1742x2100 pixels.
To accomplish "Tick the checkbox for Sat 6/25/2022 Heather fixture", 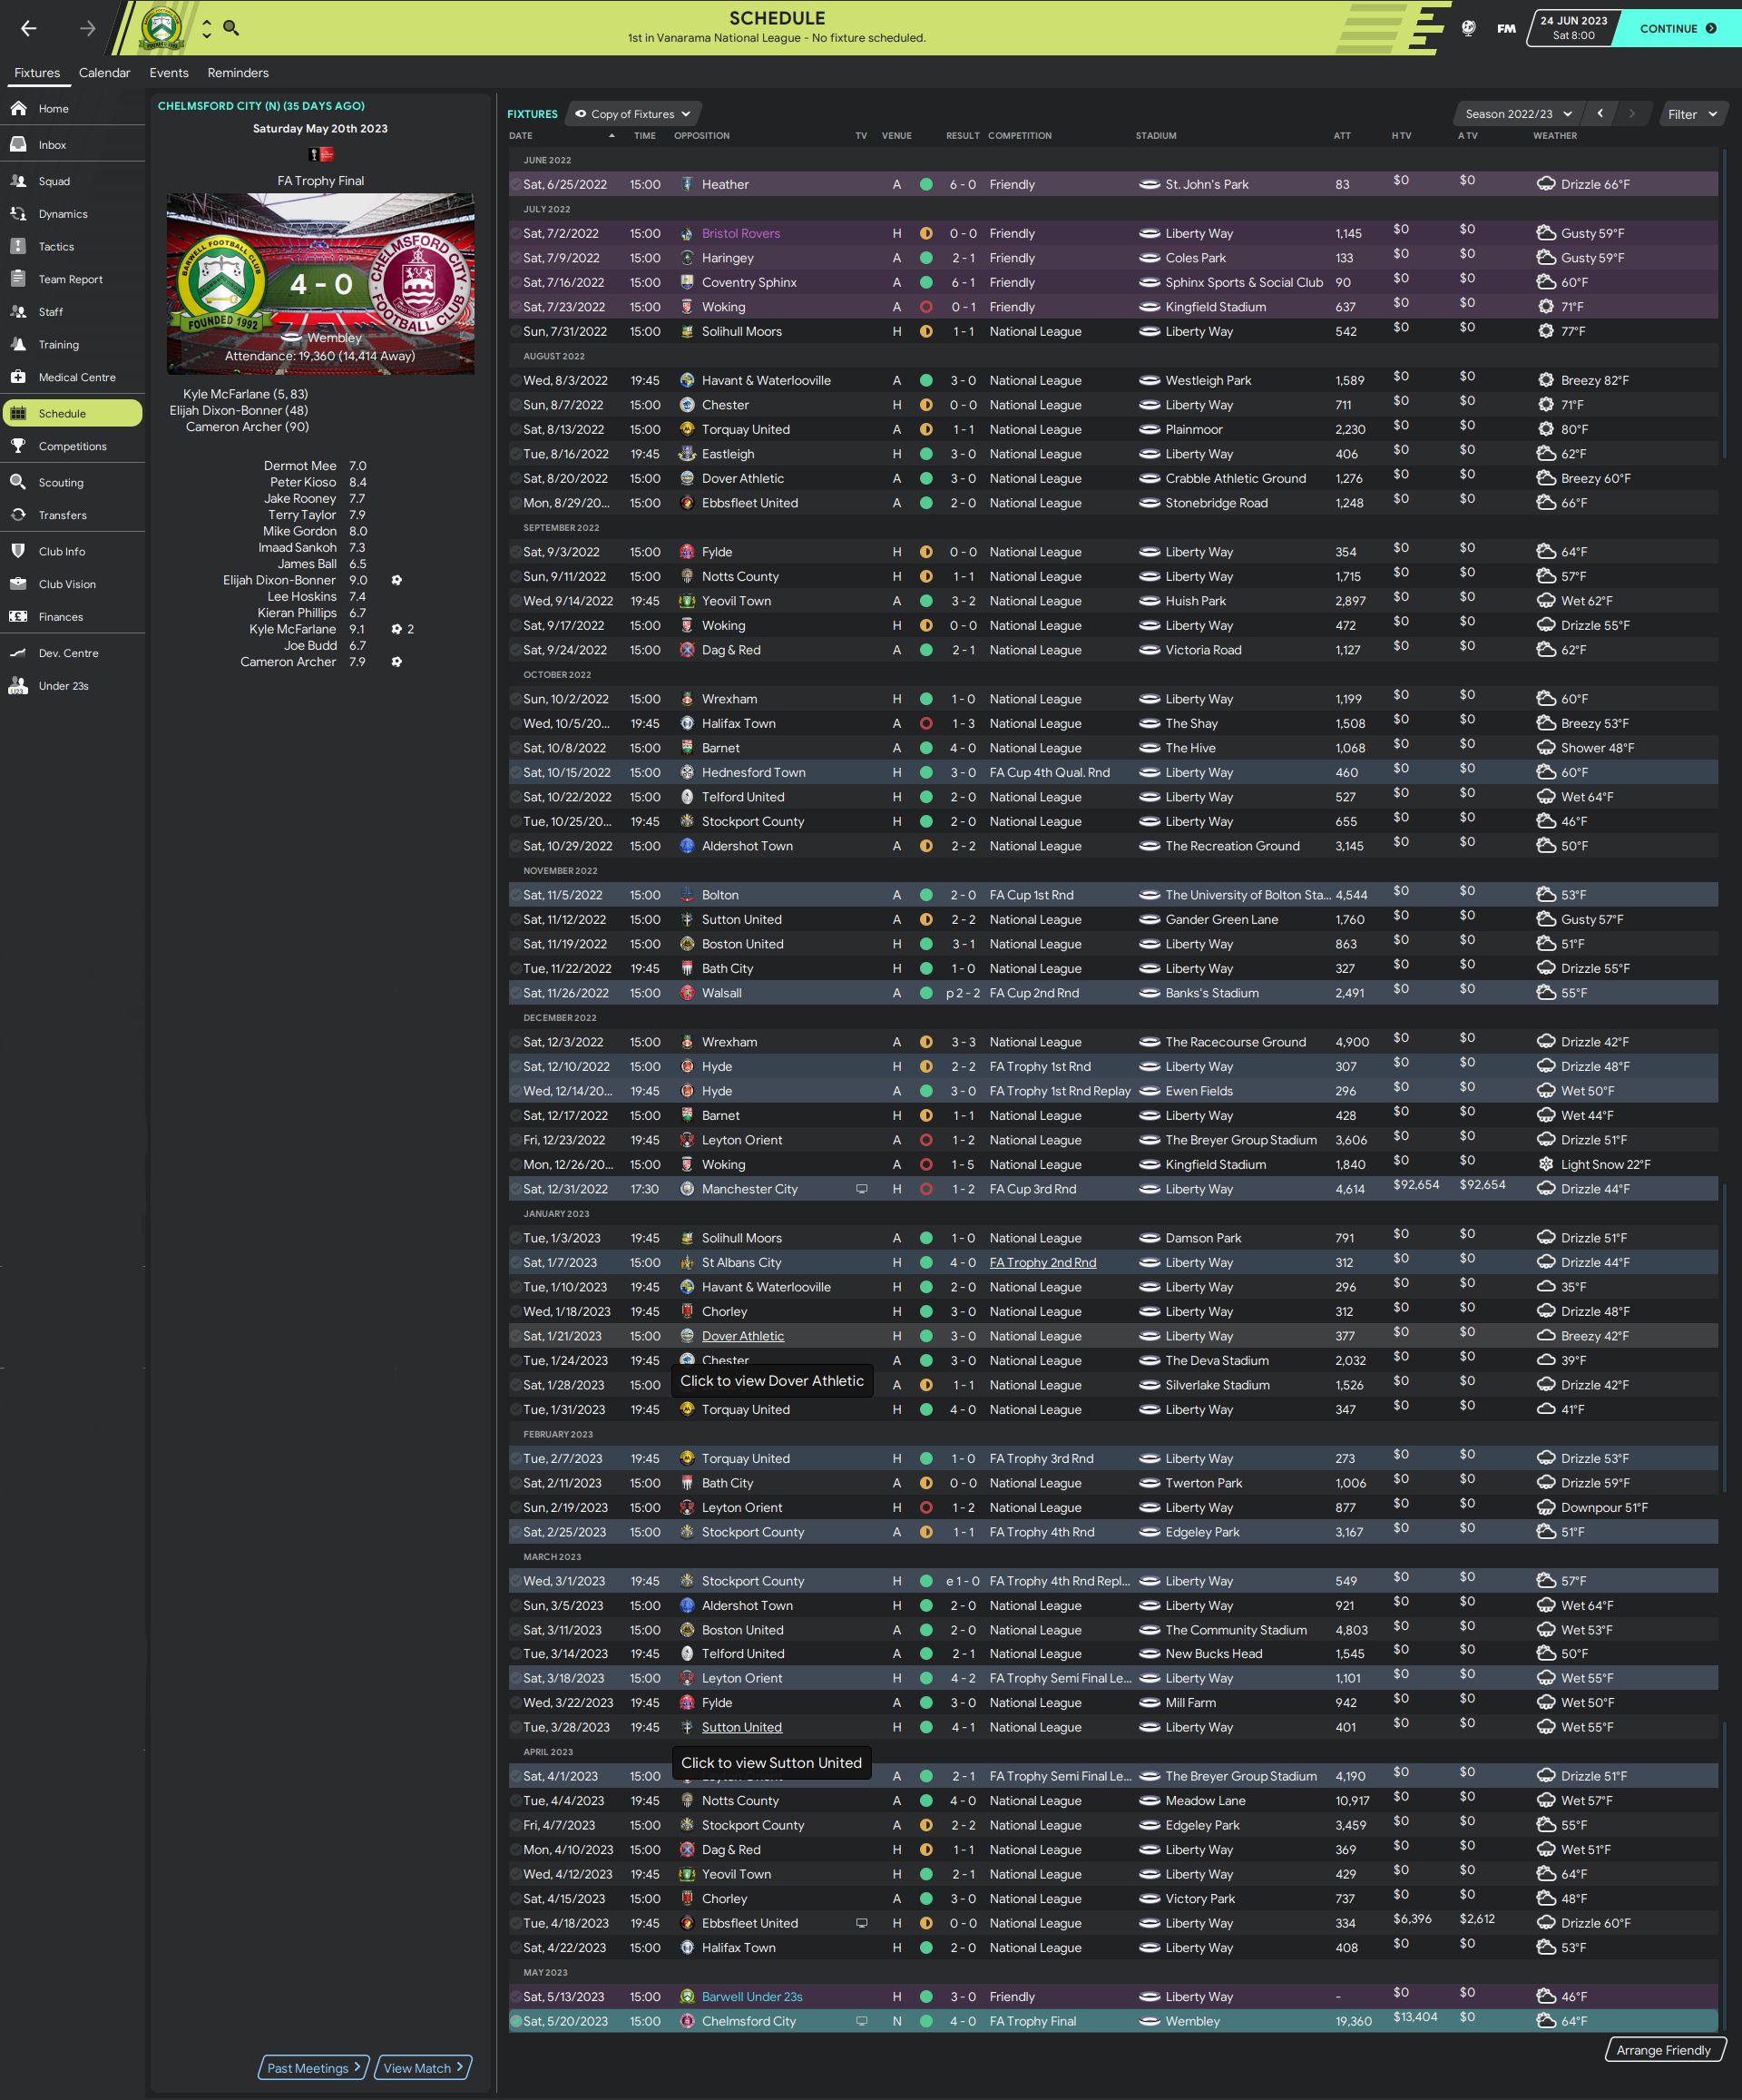I will [x=516, y=184].
